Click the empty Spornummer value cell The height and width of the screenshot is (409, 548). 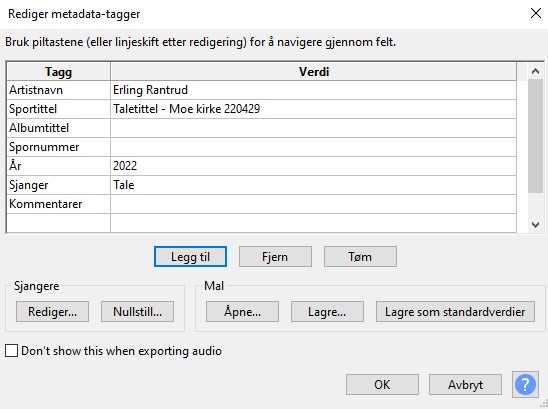(313, 147)
